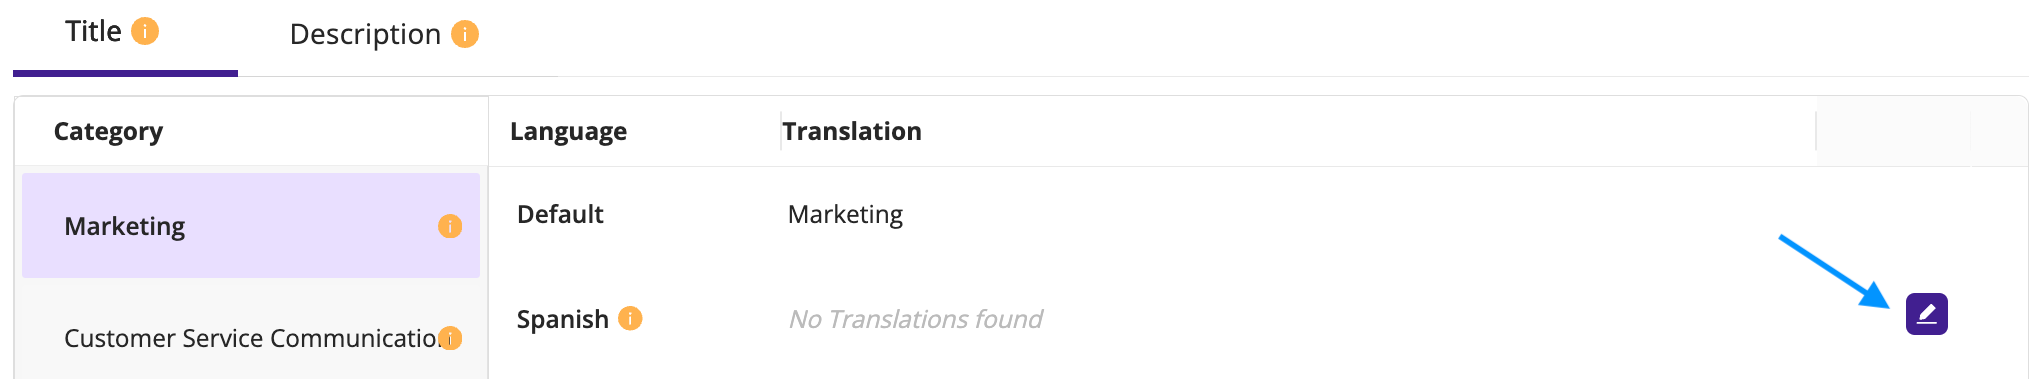Select Customer Service Communication category
This screenshot has width=2039, height=379.
click(x=251, y=338)
